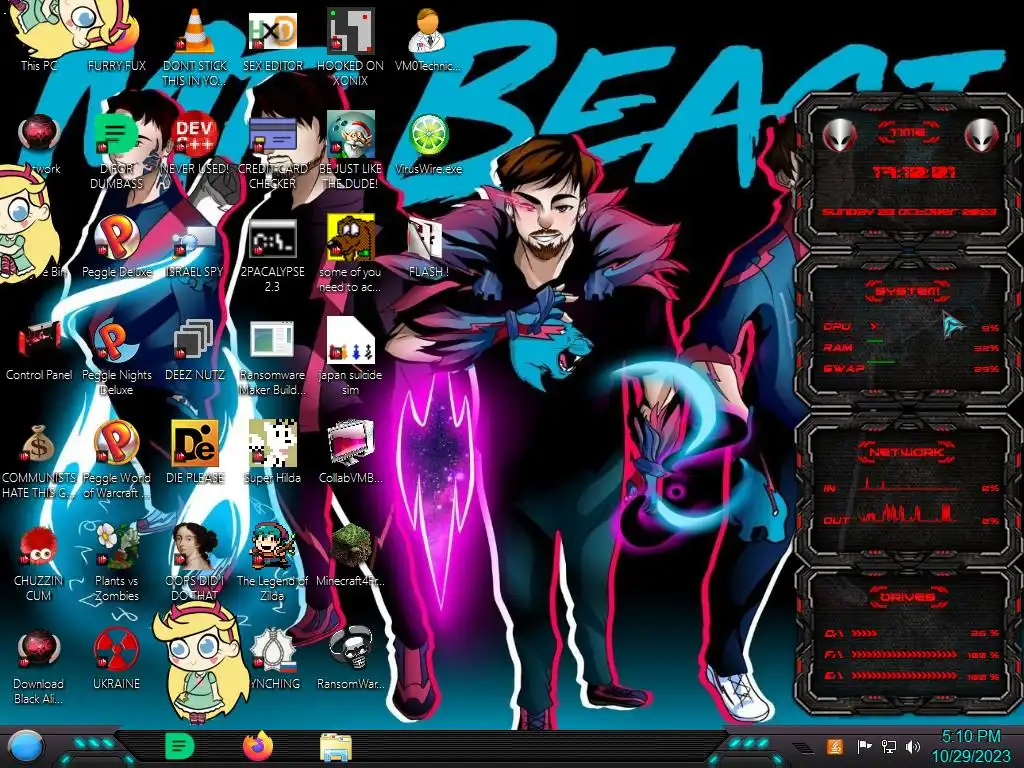1024x768 pixels.
Task: Open BE JUST LIKE THE DUDE! icon
Action: [x=350, y=150]
